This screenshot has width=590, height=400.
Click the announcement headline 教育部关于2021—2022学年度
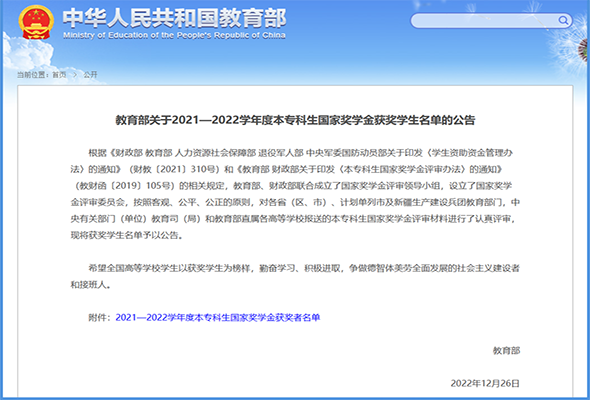tap(295, 120)
